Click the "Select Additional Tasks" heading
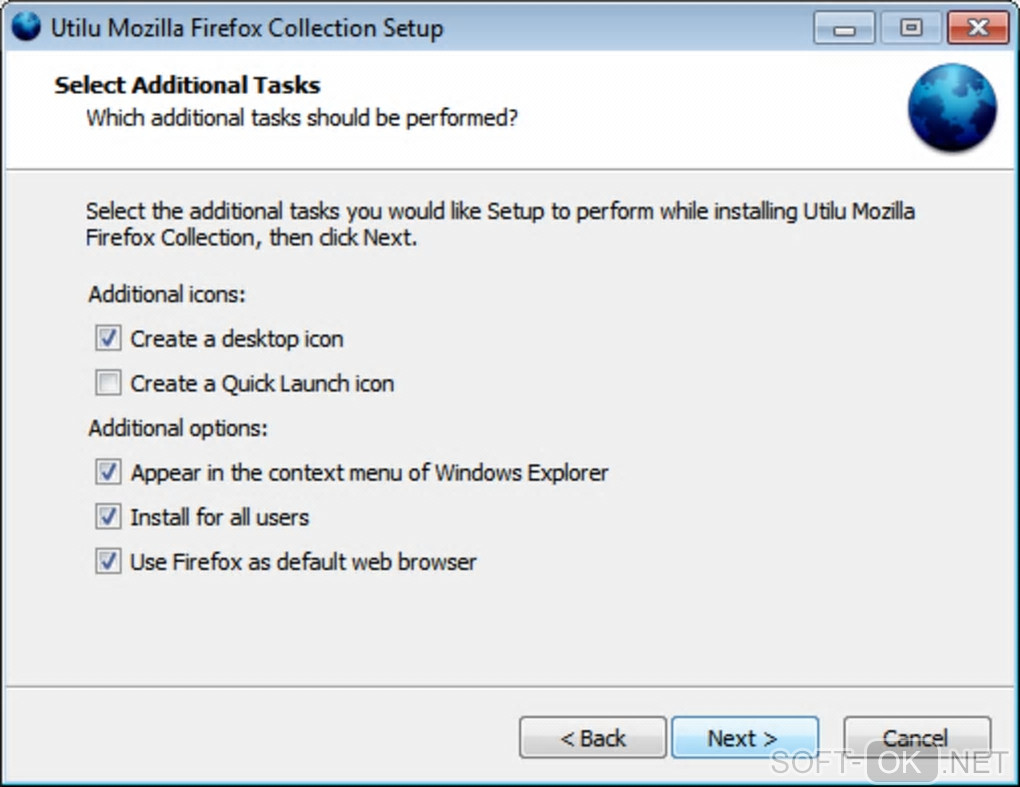The height and width of the screenshot is (787, 1020). click(x=187, y=85)
